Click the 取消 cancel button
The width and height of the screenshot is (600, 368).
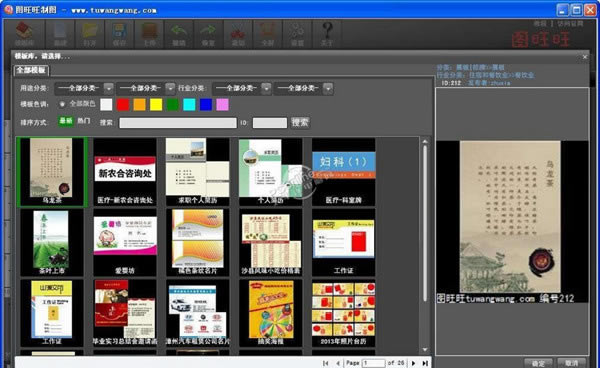coord(571,363)
